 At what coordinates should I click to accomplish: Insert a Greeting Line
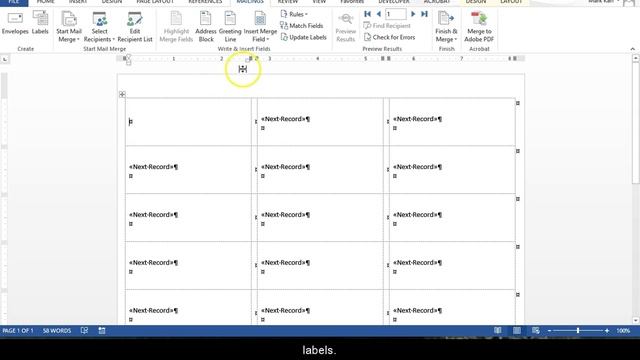(230, 27)
